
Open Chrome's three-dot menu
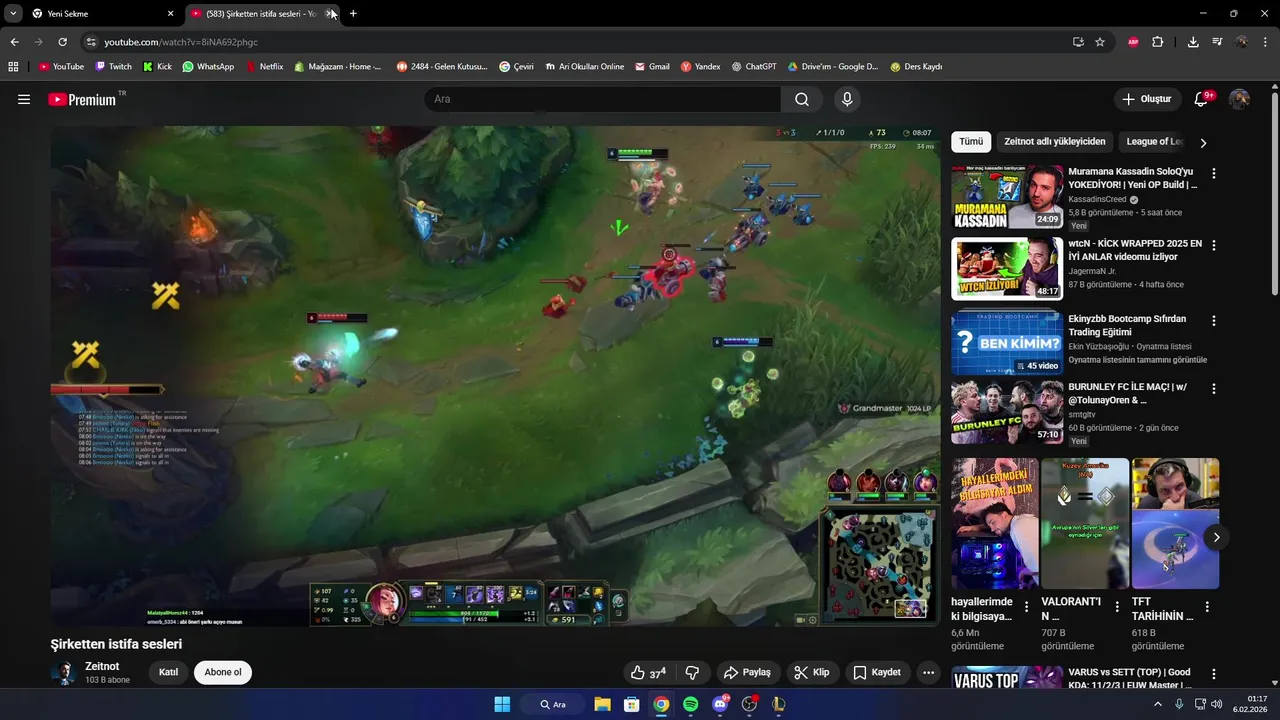pos(1266,42)
